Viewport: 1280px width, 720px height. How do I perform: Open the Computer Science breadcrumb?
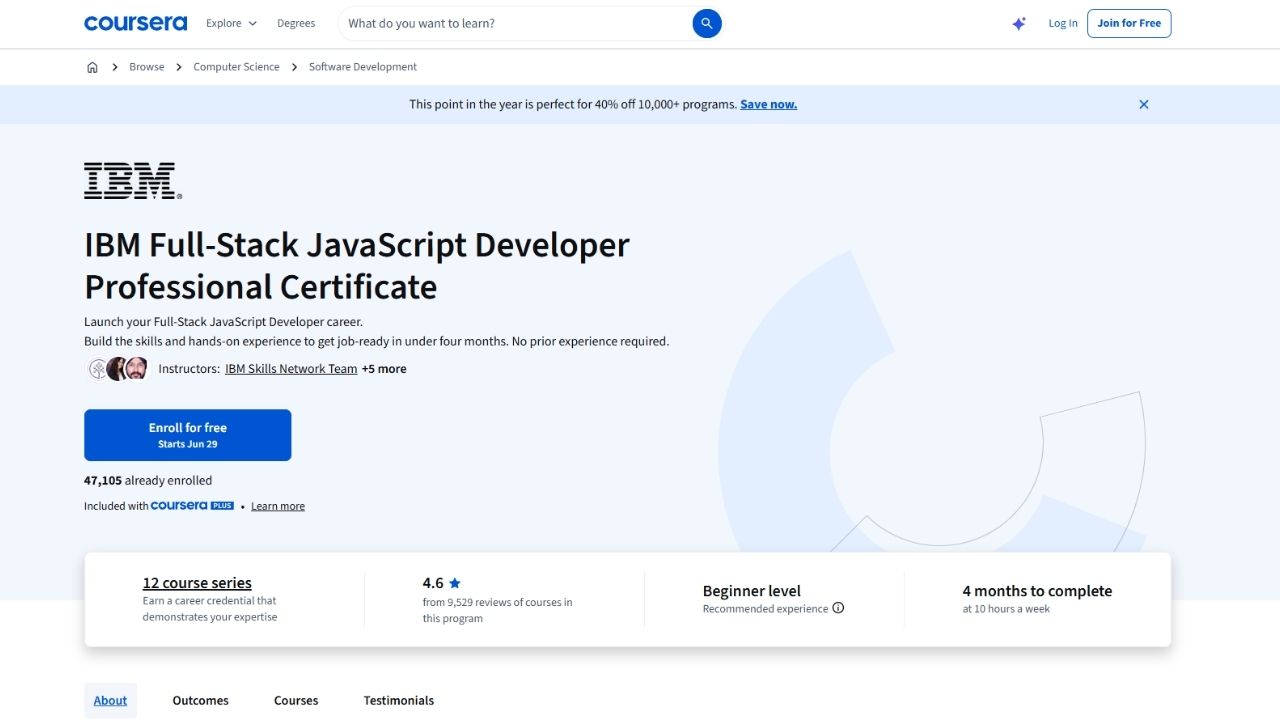click(236, 67)
